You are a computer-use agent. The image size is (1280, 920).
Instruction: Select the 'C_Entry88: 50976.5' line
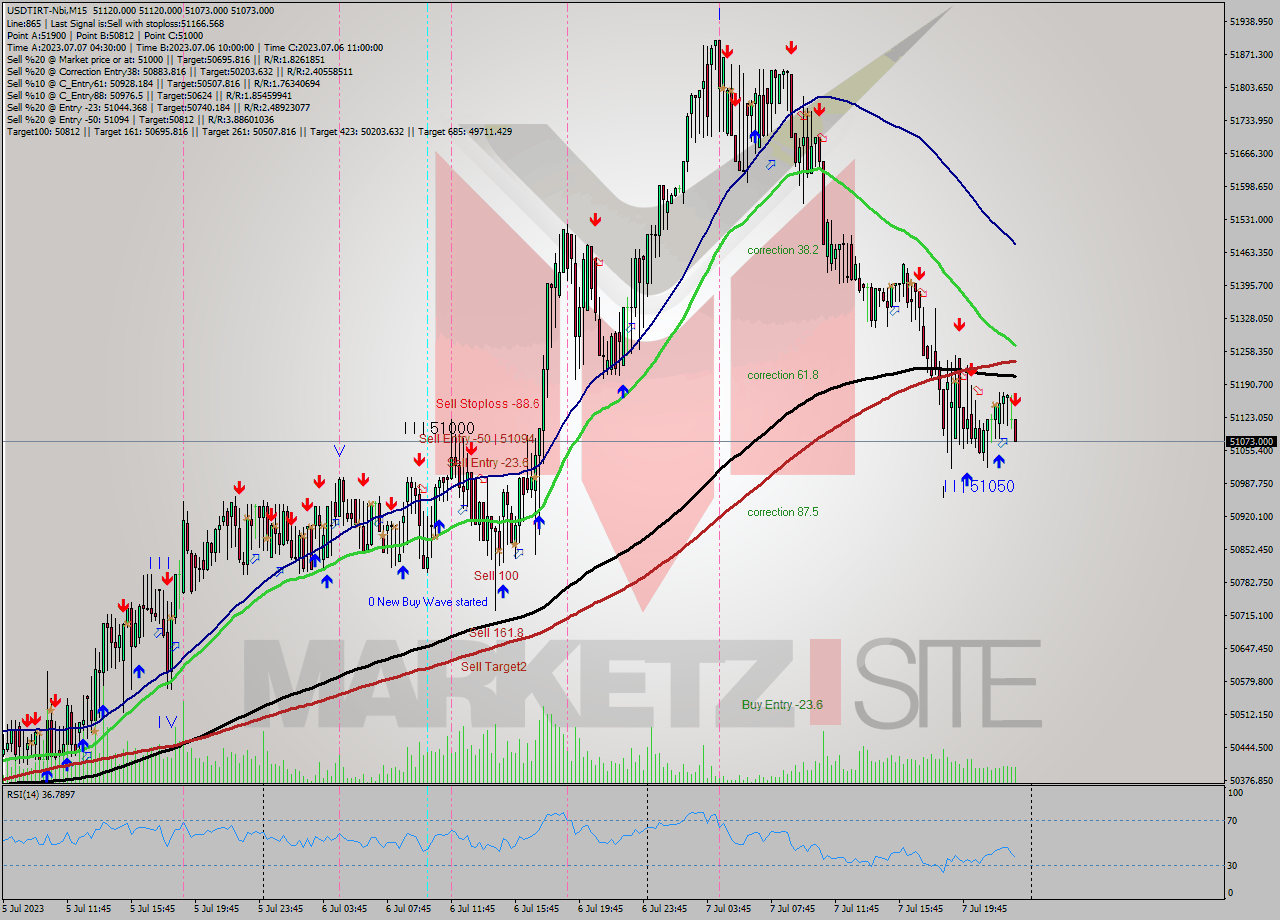(149, 95)
